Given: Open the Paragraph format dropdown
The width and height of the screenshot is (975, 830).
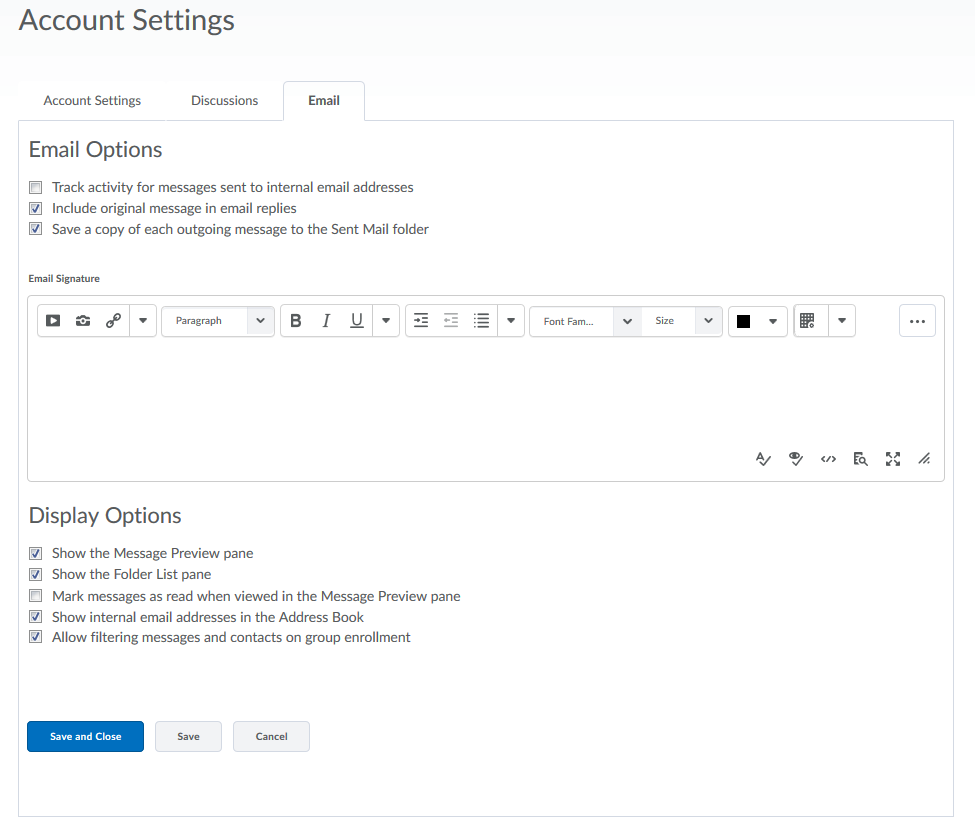Looking at the screenshot, I should click(x=218, y=321).
